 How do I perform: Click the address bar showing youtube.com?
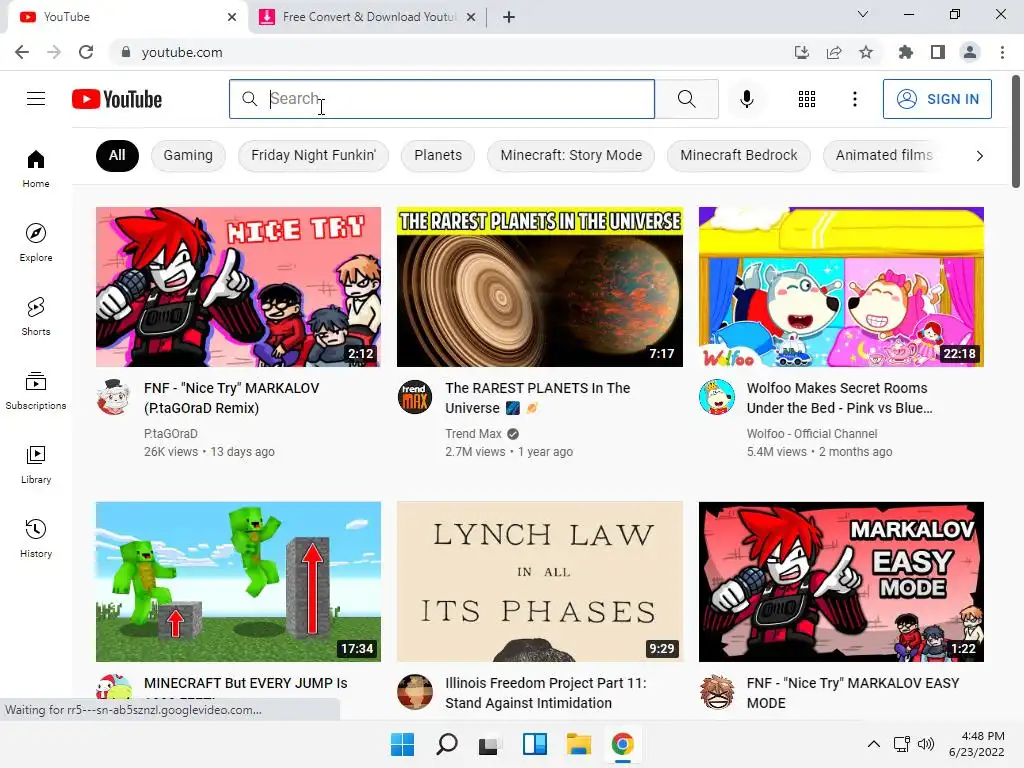(x=451, y=52)
